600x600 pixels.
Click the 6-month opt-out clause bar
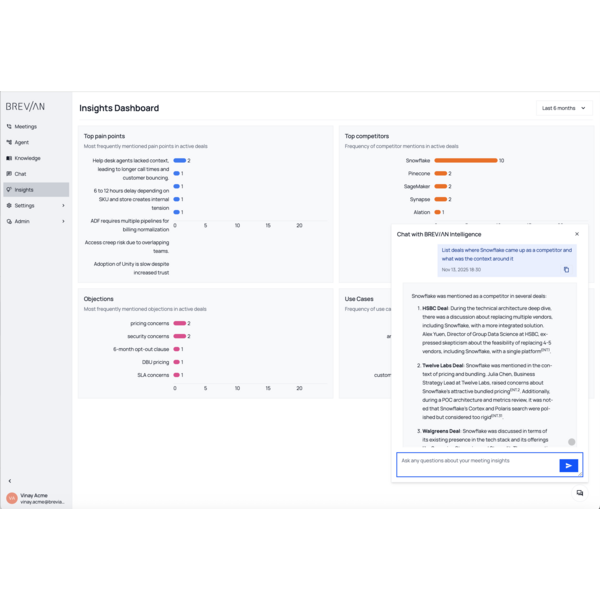pyautogui.click(x=176, y=349)
